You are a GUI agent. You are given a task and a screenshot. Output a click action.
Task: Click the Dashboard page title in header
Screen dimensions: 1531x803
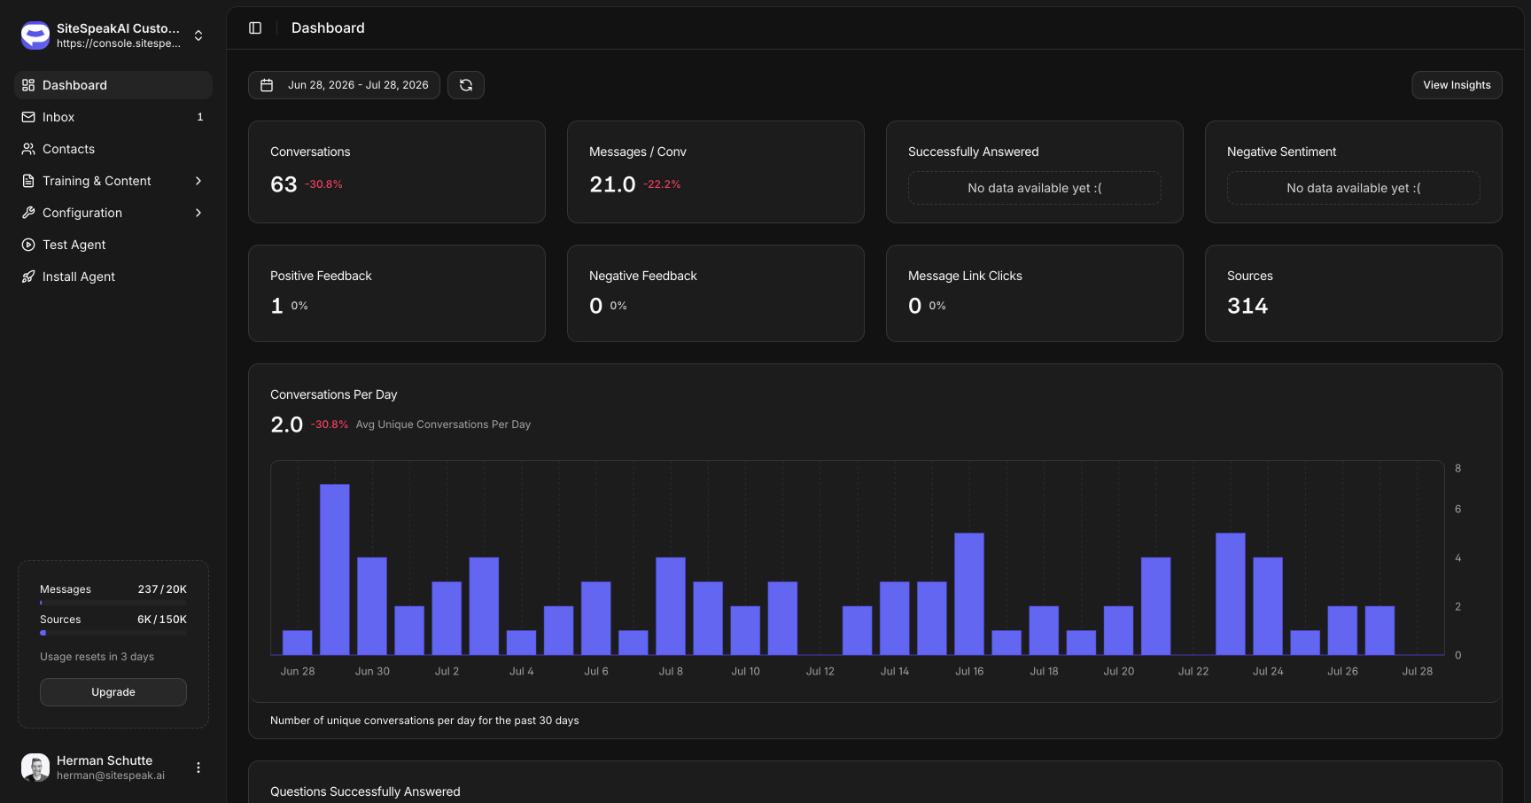pos(328,28)
